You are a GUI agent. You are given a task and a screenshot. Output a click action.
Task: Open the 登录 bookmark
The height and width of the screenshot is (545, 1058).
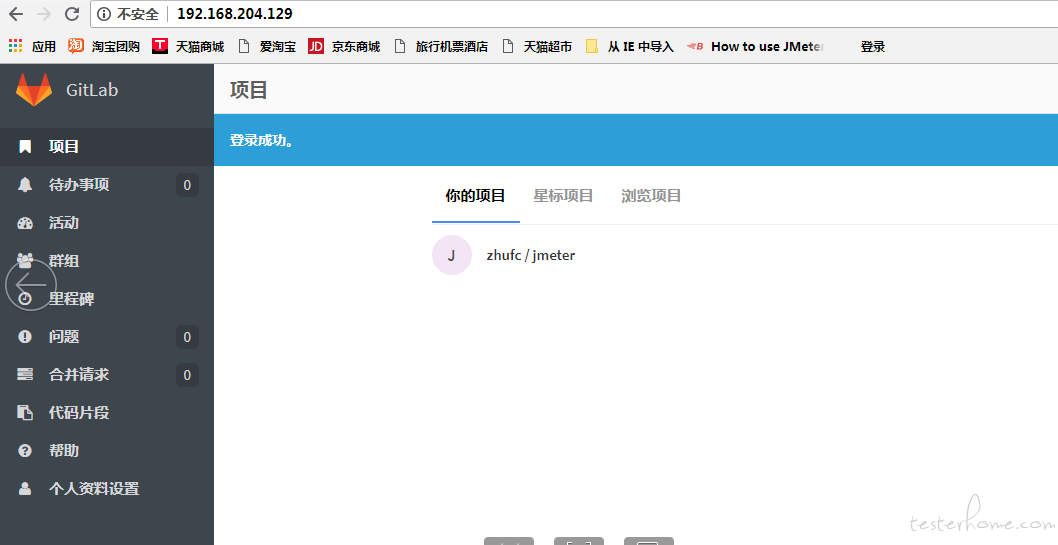(x=872, y=47)
